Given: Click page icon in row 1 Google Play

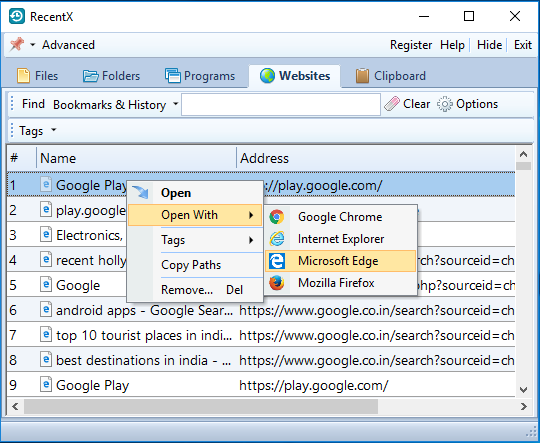Looking at the screenshot, I should (46, 184).
